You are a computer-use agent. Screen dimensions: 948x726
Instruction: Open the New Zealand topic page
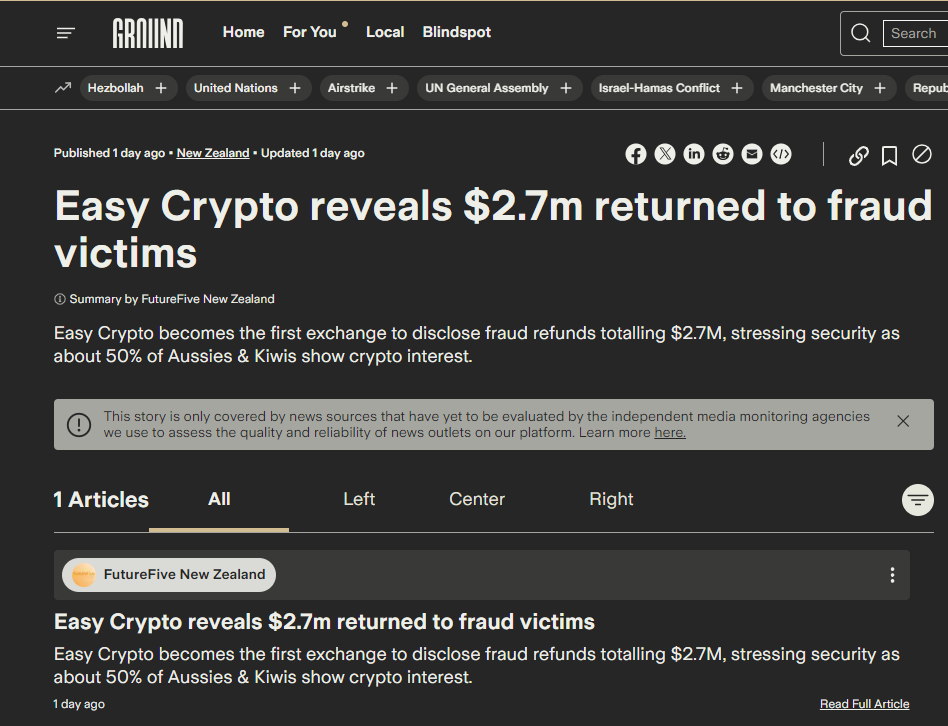click(212, 153)
